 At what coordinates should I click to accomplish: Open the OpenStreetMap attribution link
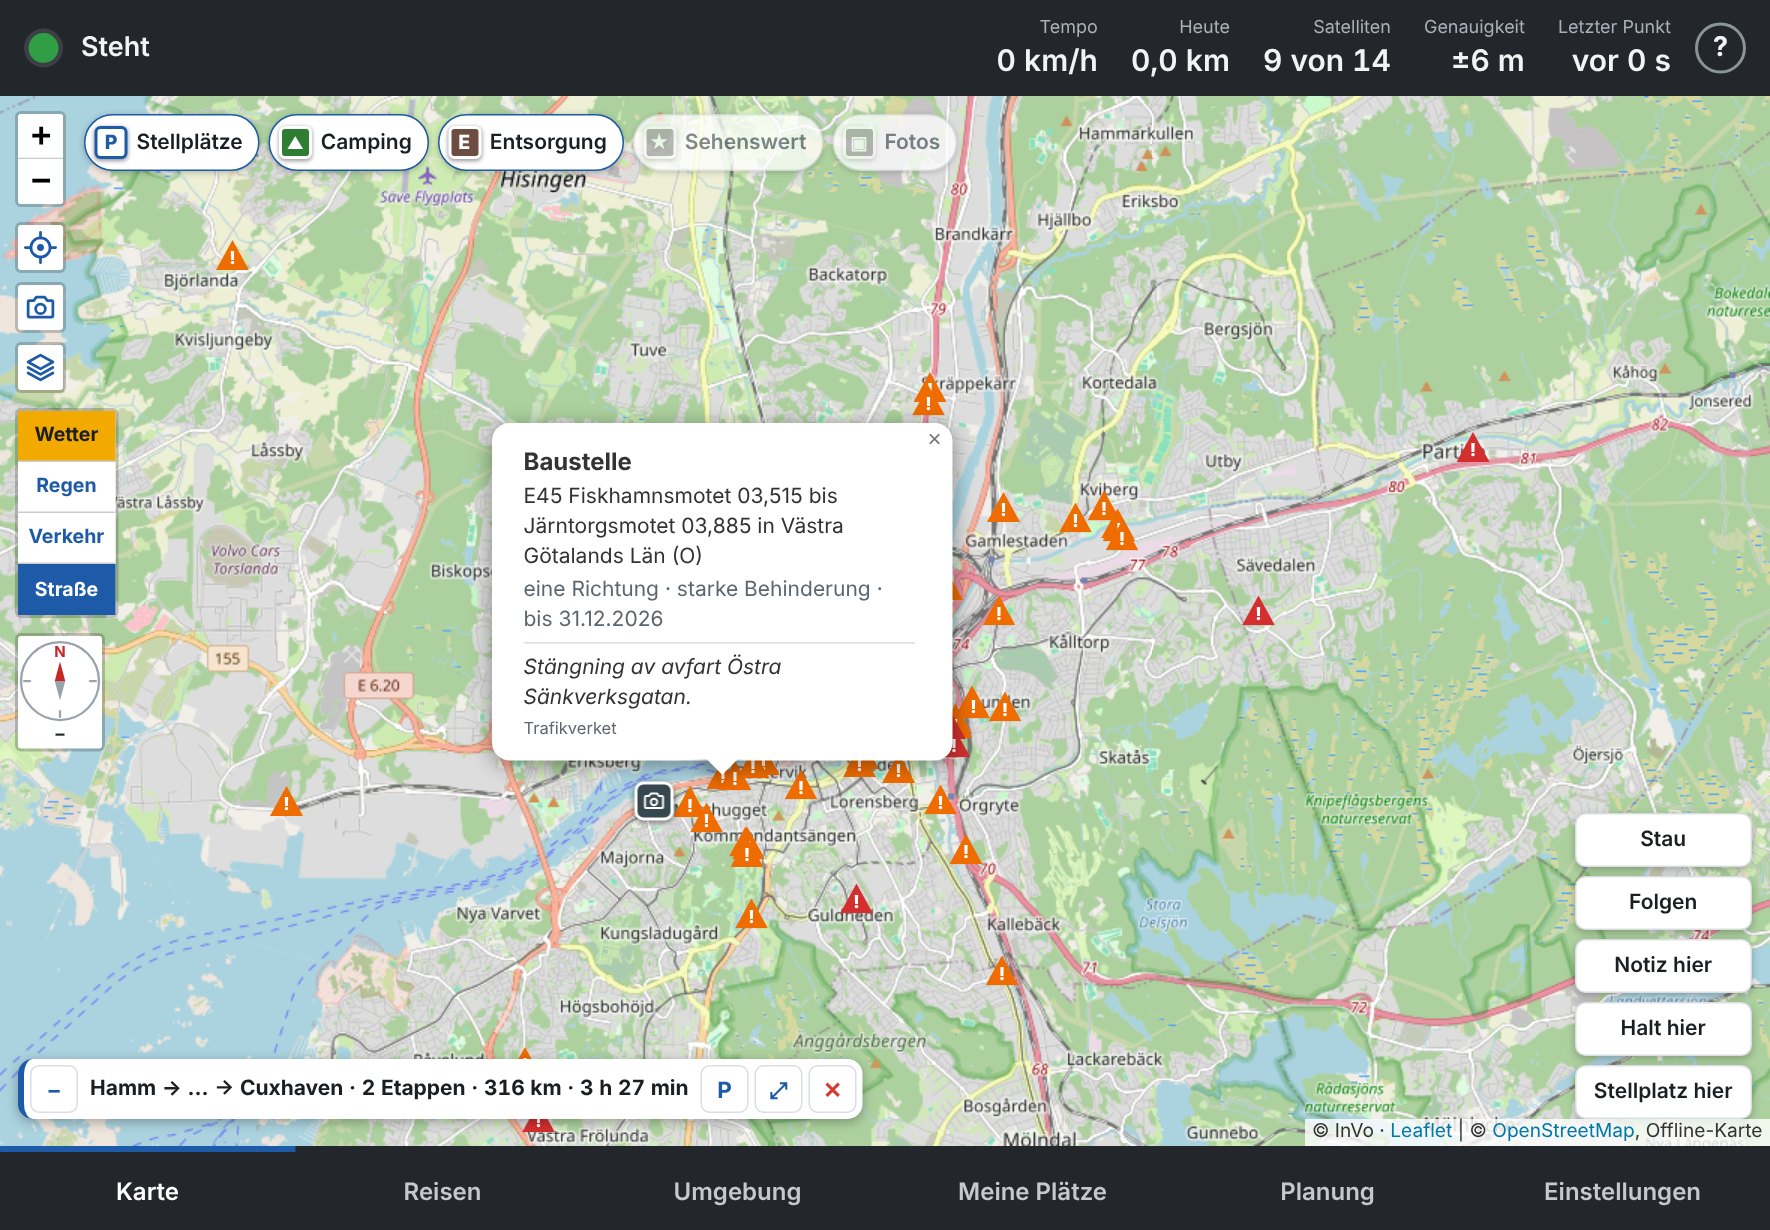tap(1563, 1130)
